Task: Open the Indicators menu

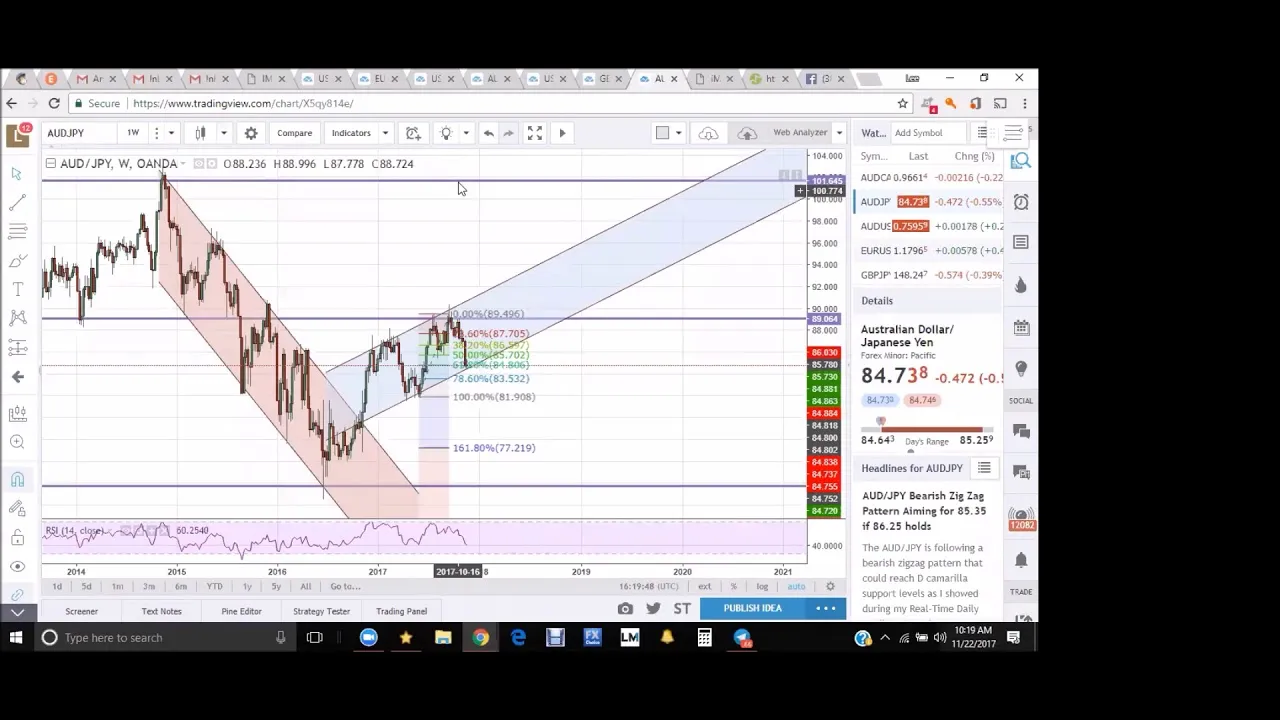Action: click(x=351, y=133)
